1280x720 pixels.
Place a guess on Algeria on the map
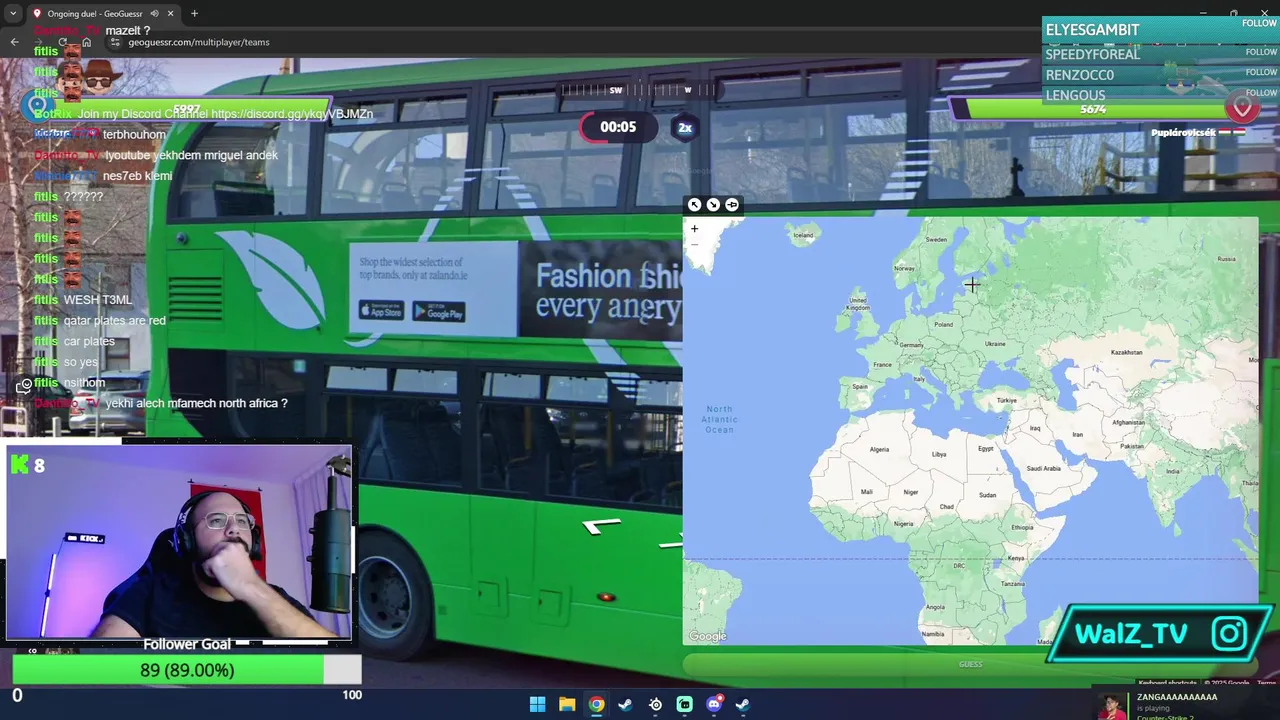[x=880, y=449]
